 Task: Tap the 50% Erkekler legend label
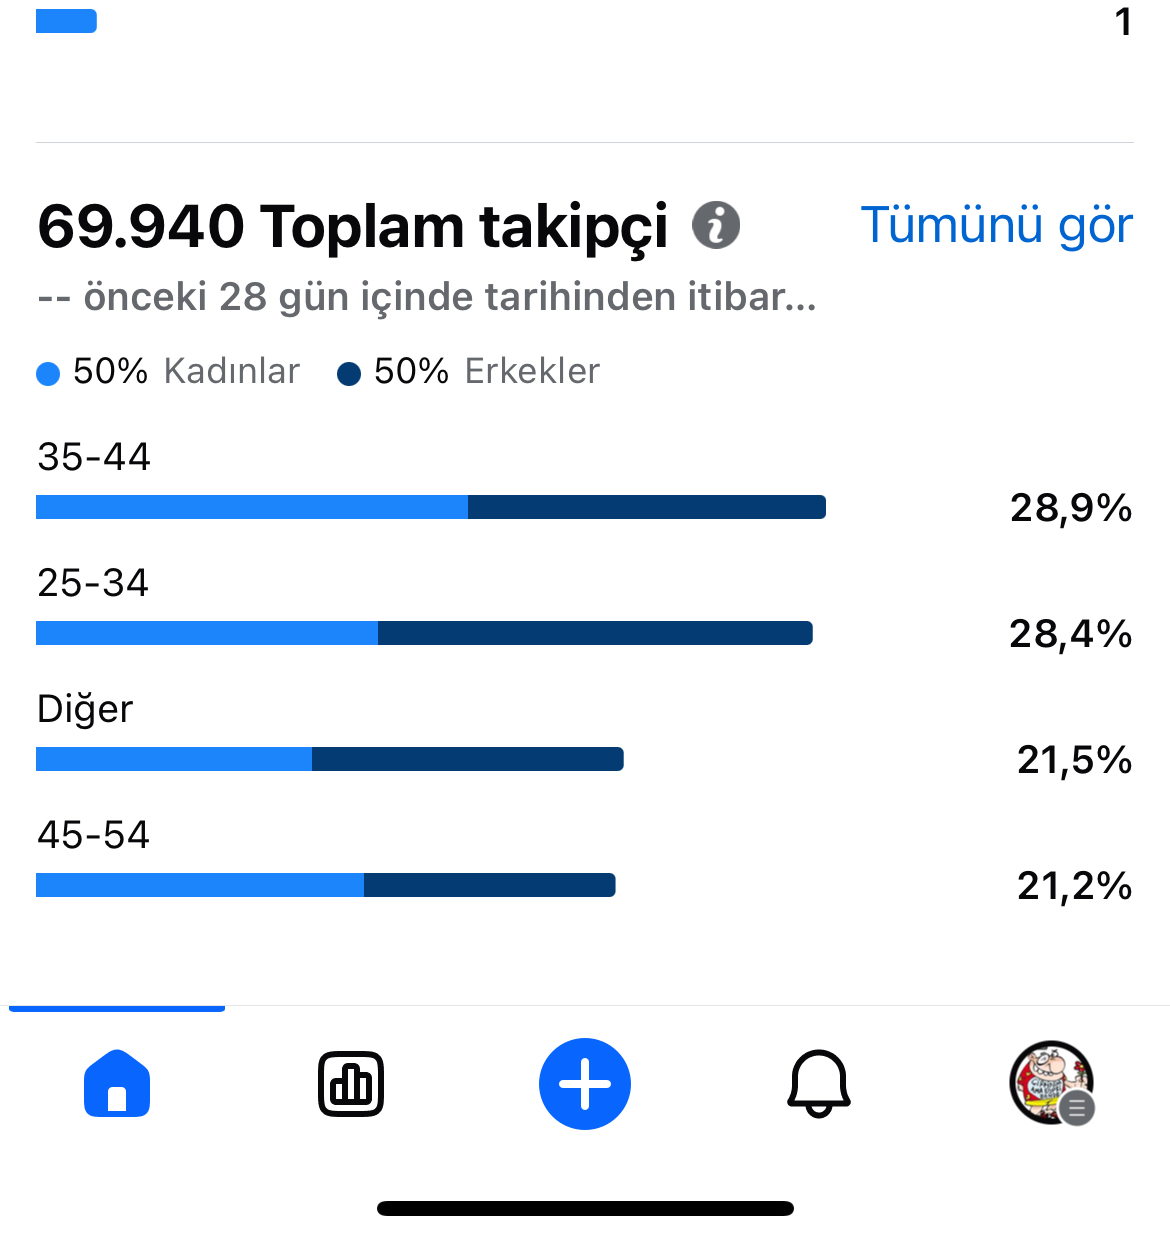click(x=486, y=372)
